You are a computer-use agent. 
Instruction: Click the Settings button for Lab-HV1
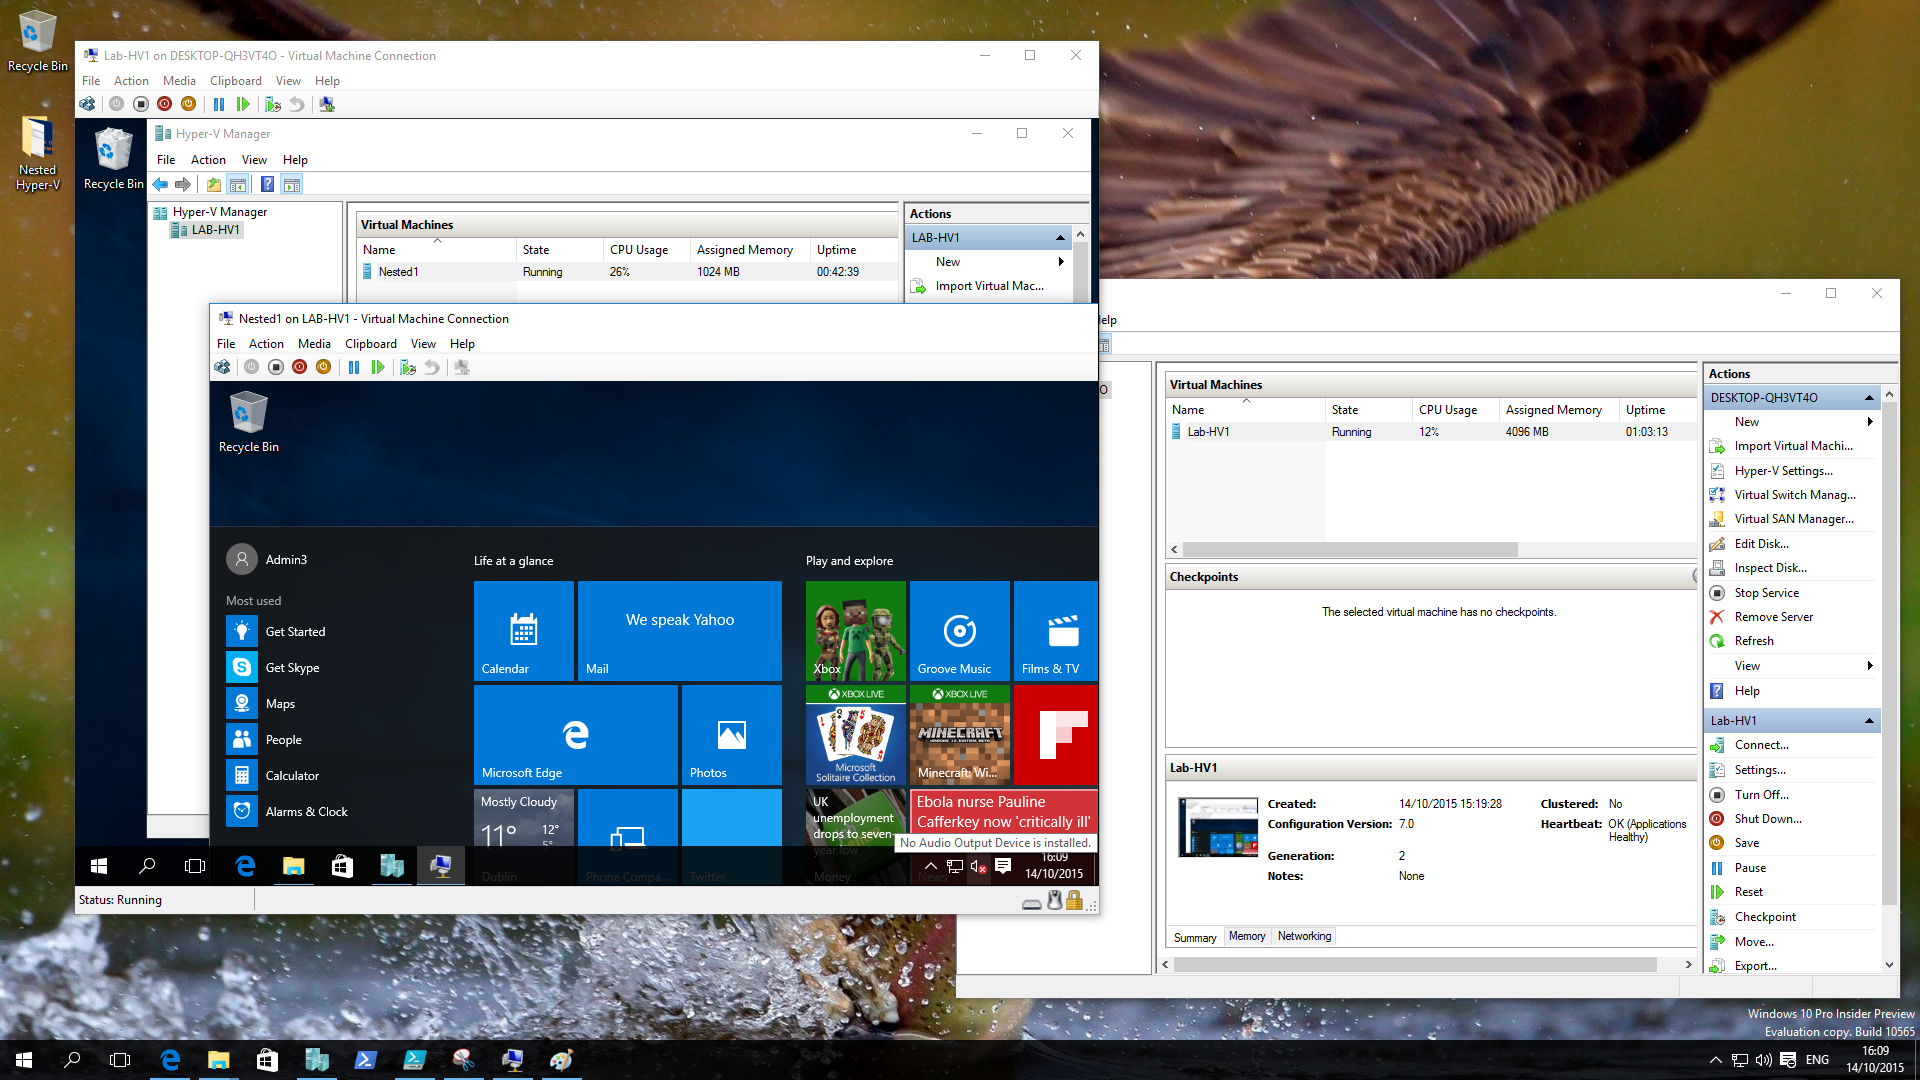(x=1762, y=769)
